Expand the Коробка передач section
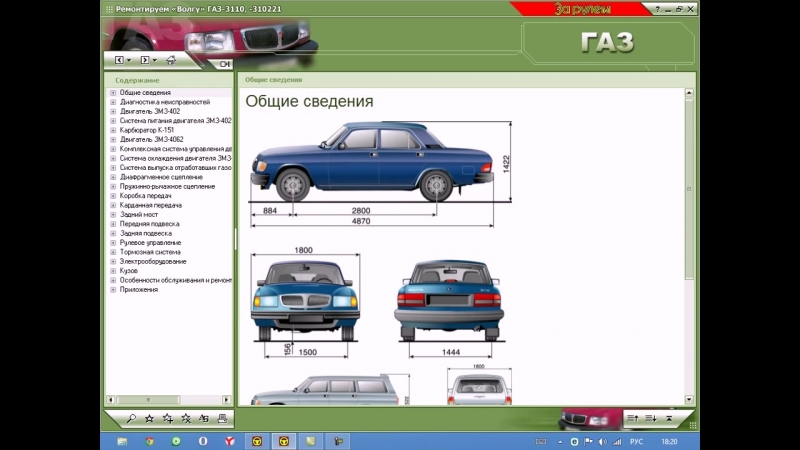800x450 pixels. (x=113, y=196)
